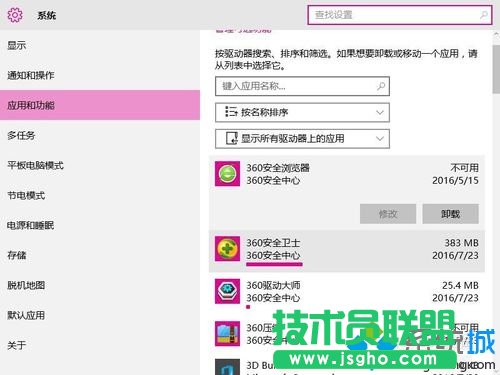Image resolution: width=500 pixels, height=375 pixels.
Task: Click the sort list icon beside 按名称排序
Action: pyautogui.click(x=231, y=112)
